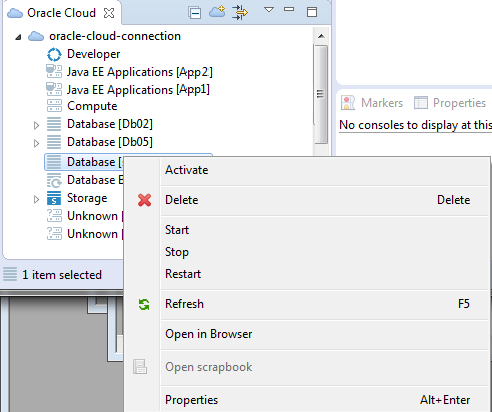Expand the Database [Db05] node
The height and width of the screenshot is (412, 492).
click(x=36, y=143)
